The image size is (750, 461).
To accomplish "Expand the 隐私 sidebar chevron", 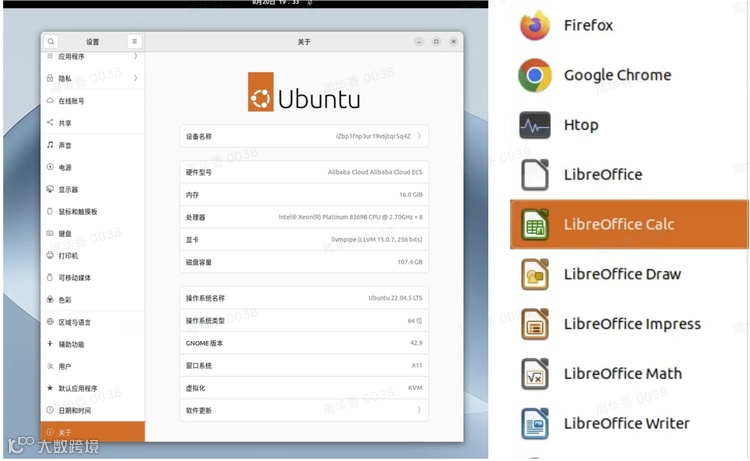I will pyautogui.click(x=136, y=78).
